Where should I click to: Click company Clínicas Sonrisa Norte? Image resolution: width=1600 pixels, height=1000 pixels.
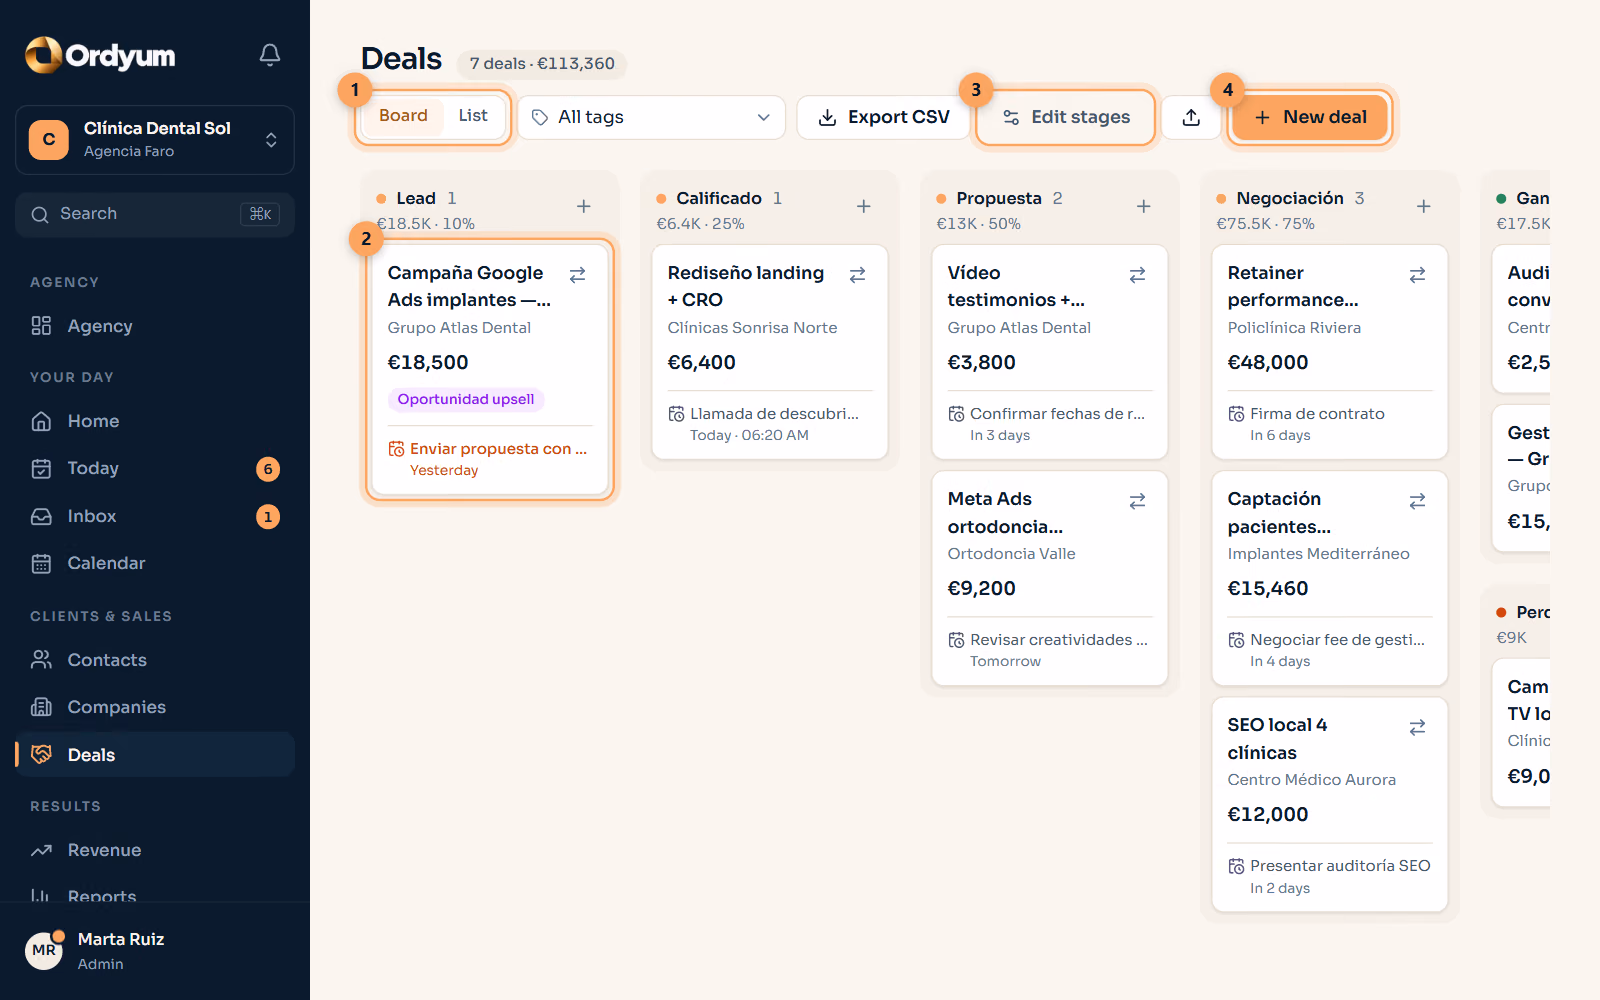coord(752,328)
